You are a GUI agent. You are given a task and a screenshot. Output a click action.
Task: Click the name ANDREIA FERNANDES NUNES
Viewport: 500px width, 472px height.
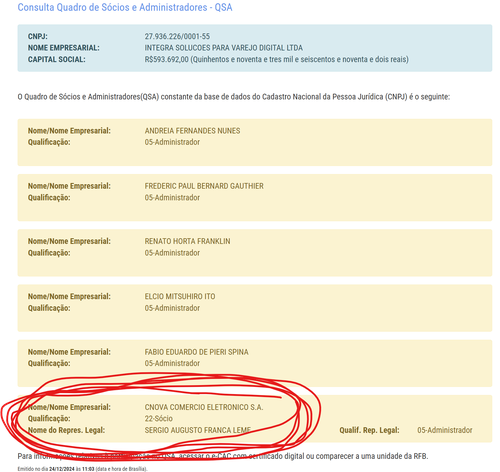pyautogui.click(x=192, y=131)
